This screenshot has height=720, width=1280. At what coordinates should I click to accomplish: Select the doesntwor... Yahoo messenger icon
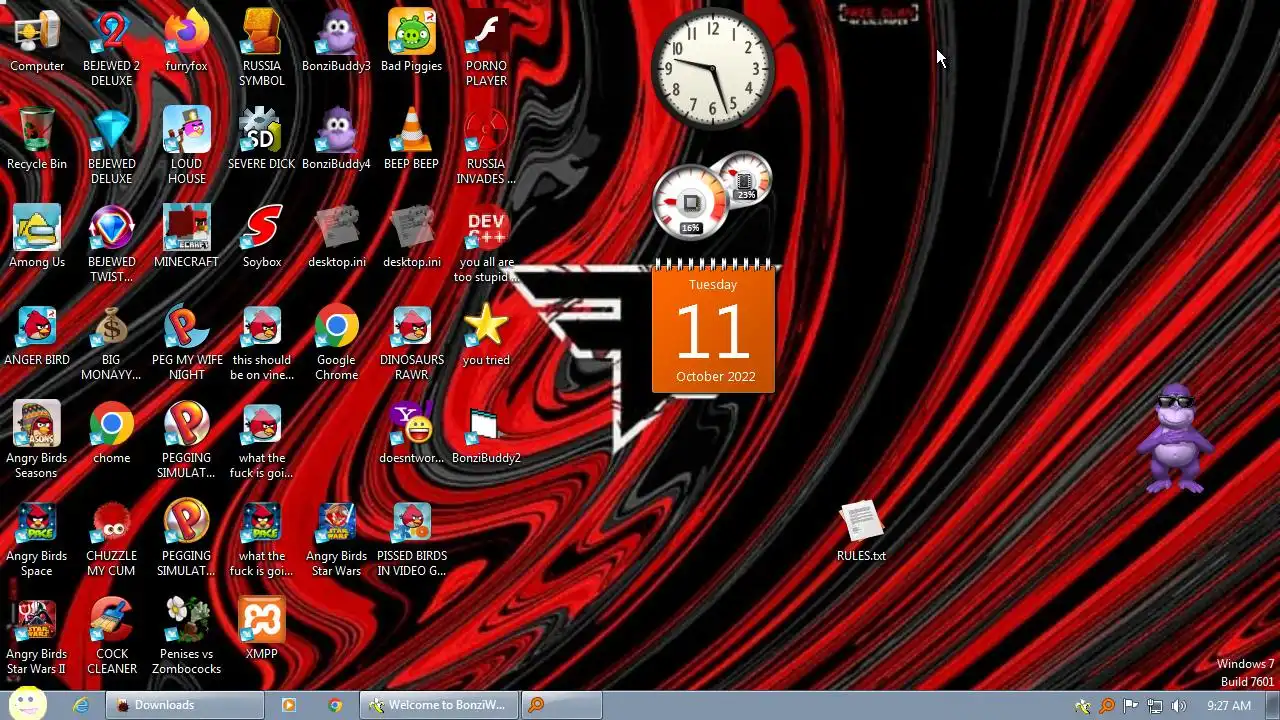(412, 433)
